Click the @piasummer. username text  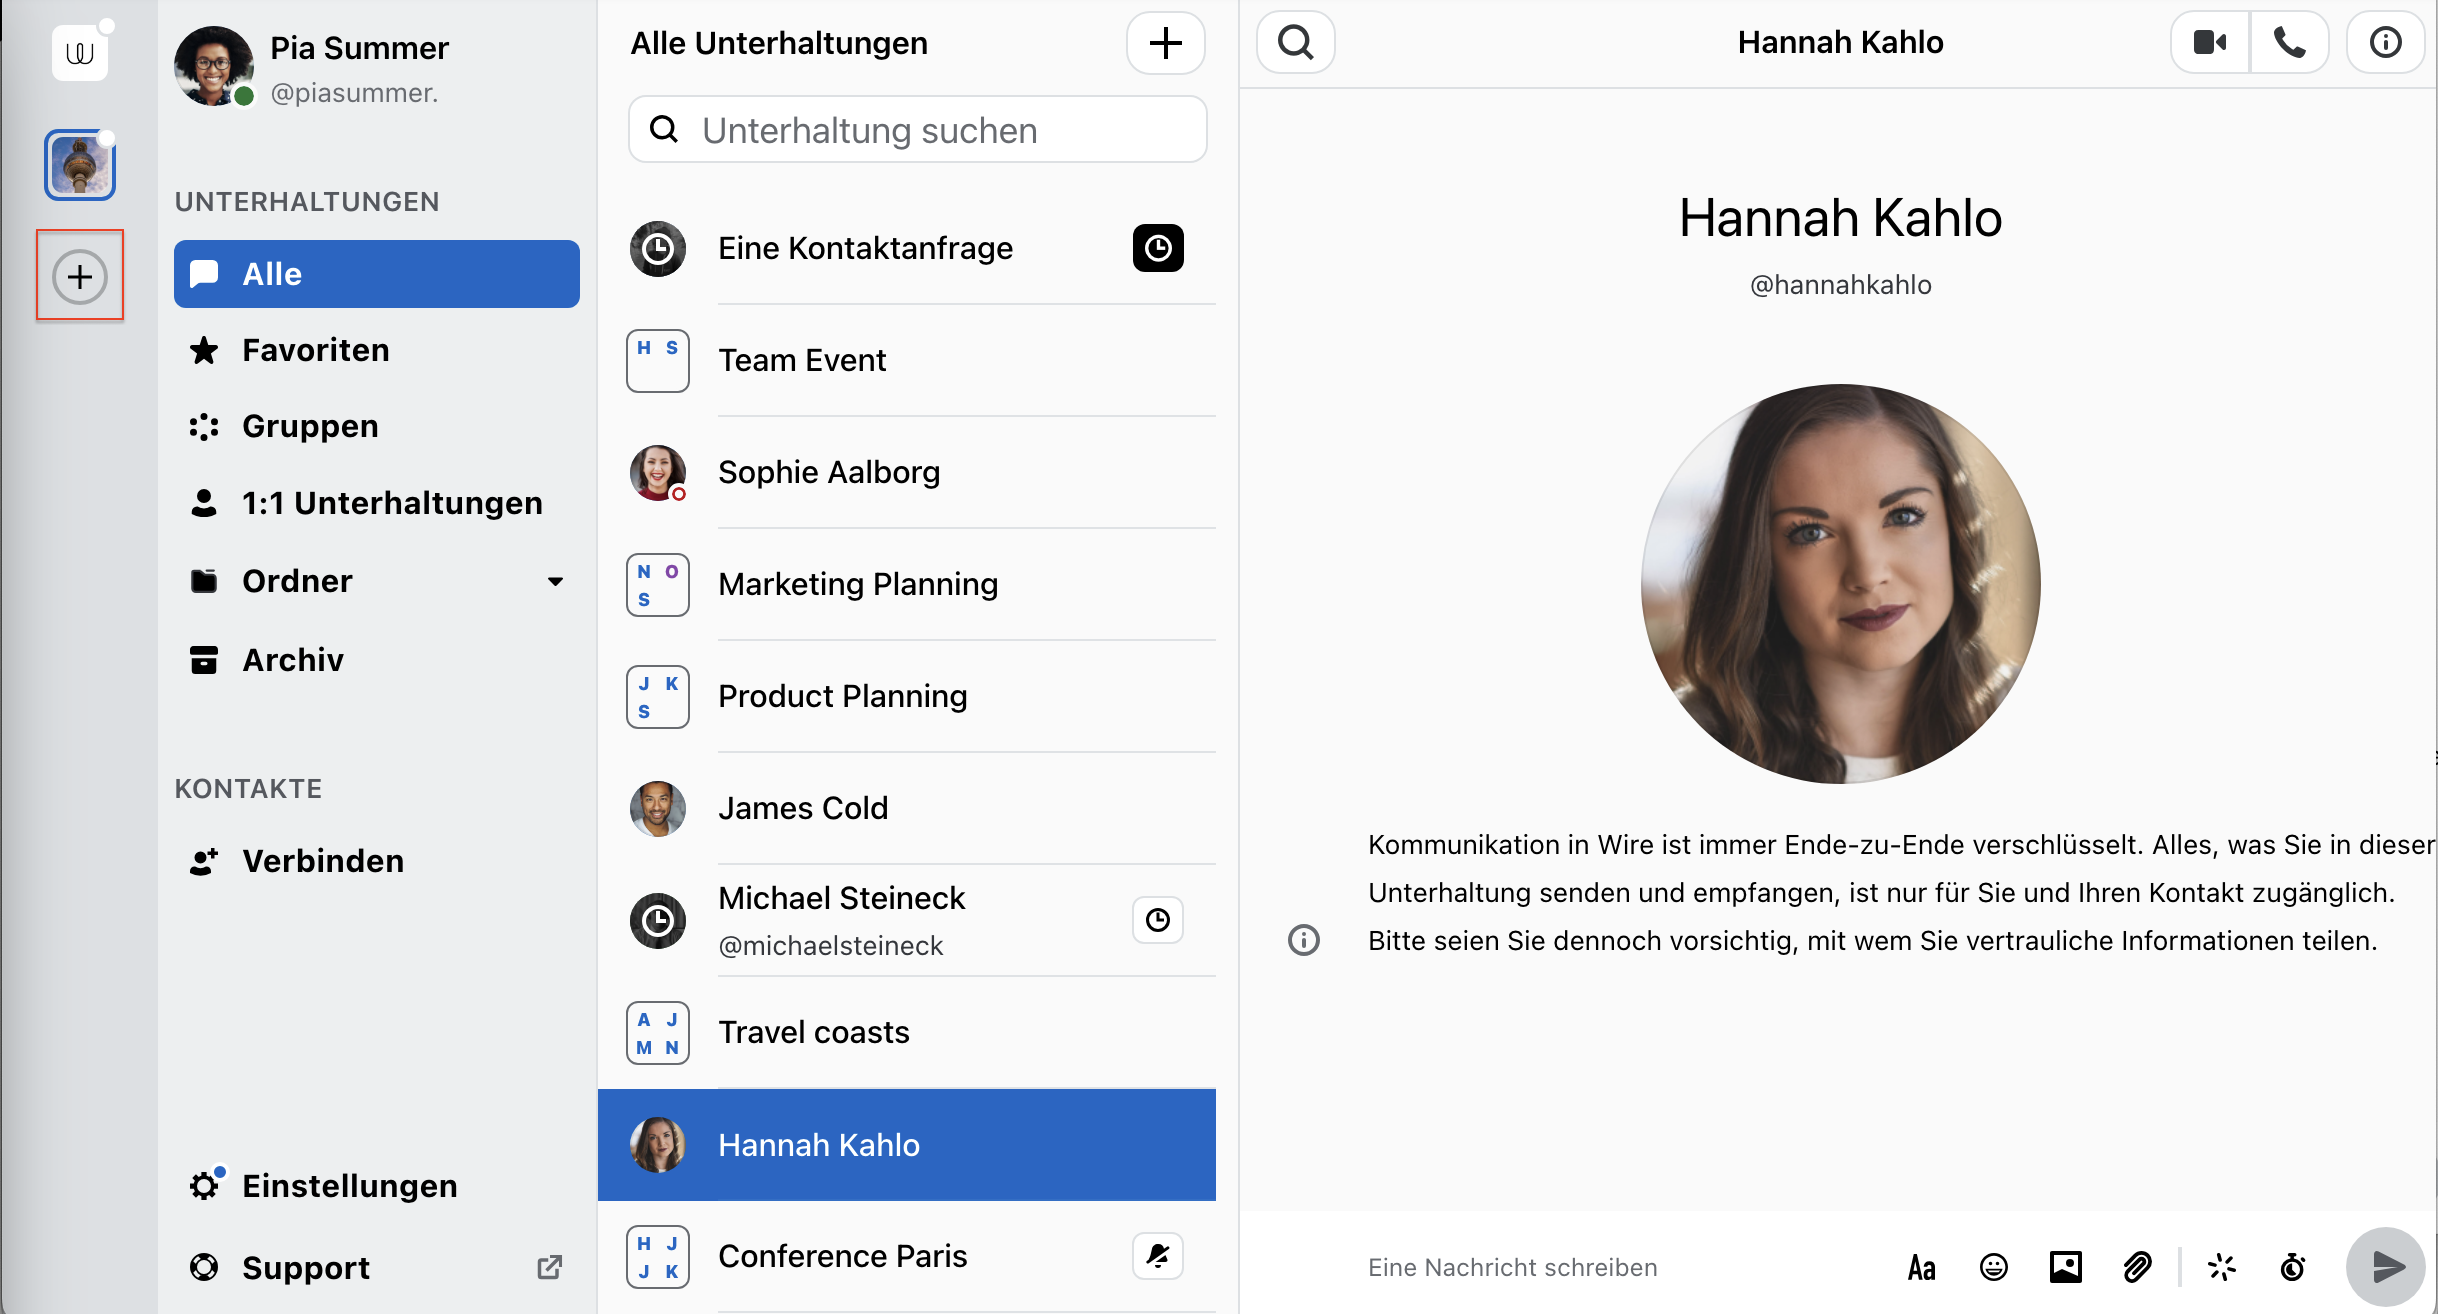click(x=354, y=93)
